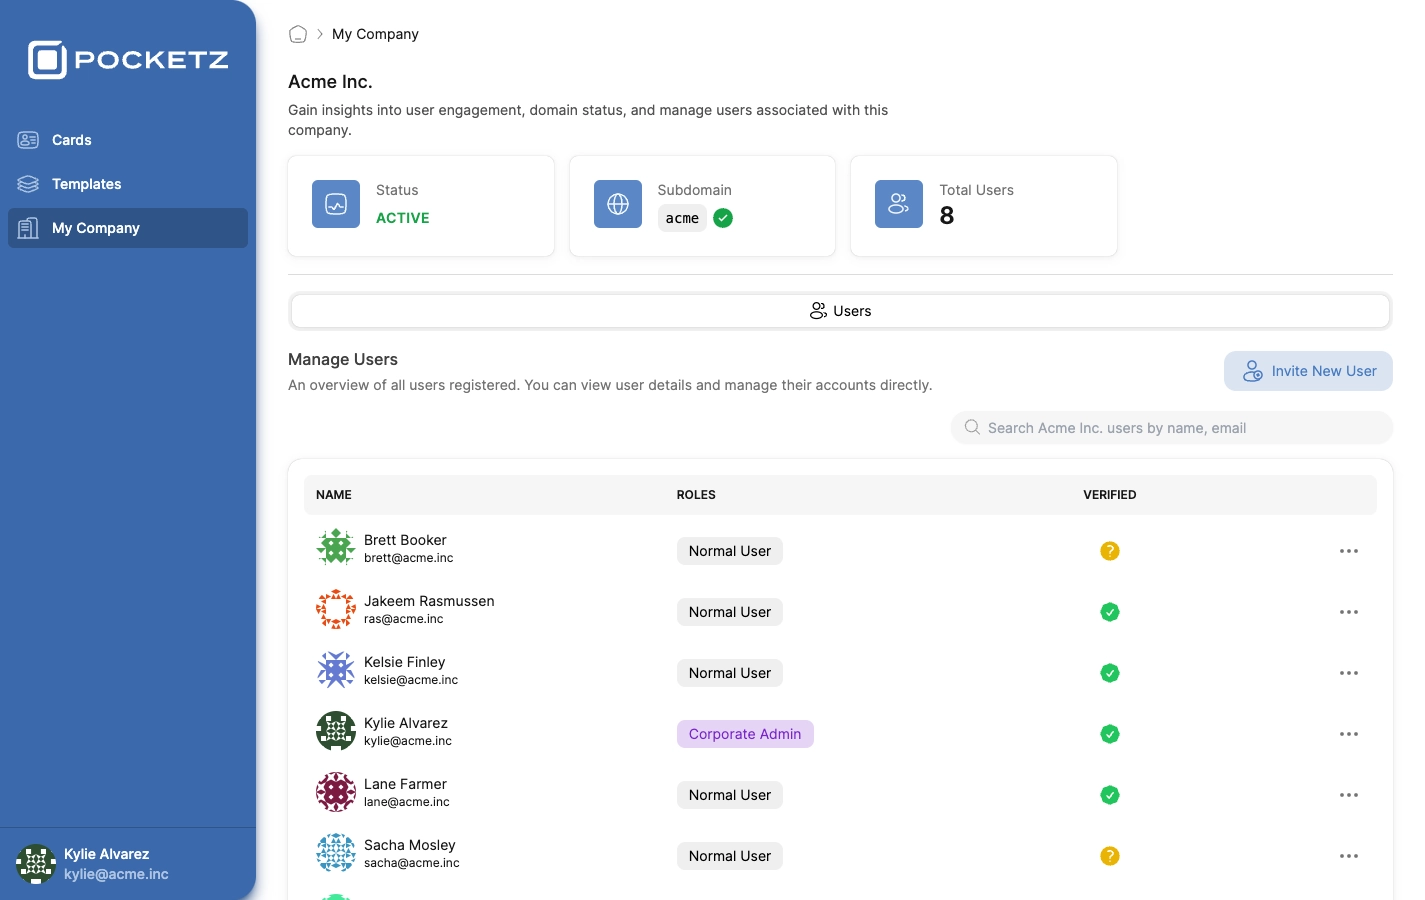Open Cards in the sidebar
The width and height of the screenshot is (1425, 900).
[72, 140]
